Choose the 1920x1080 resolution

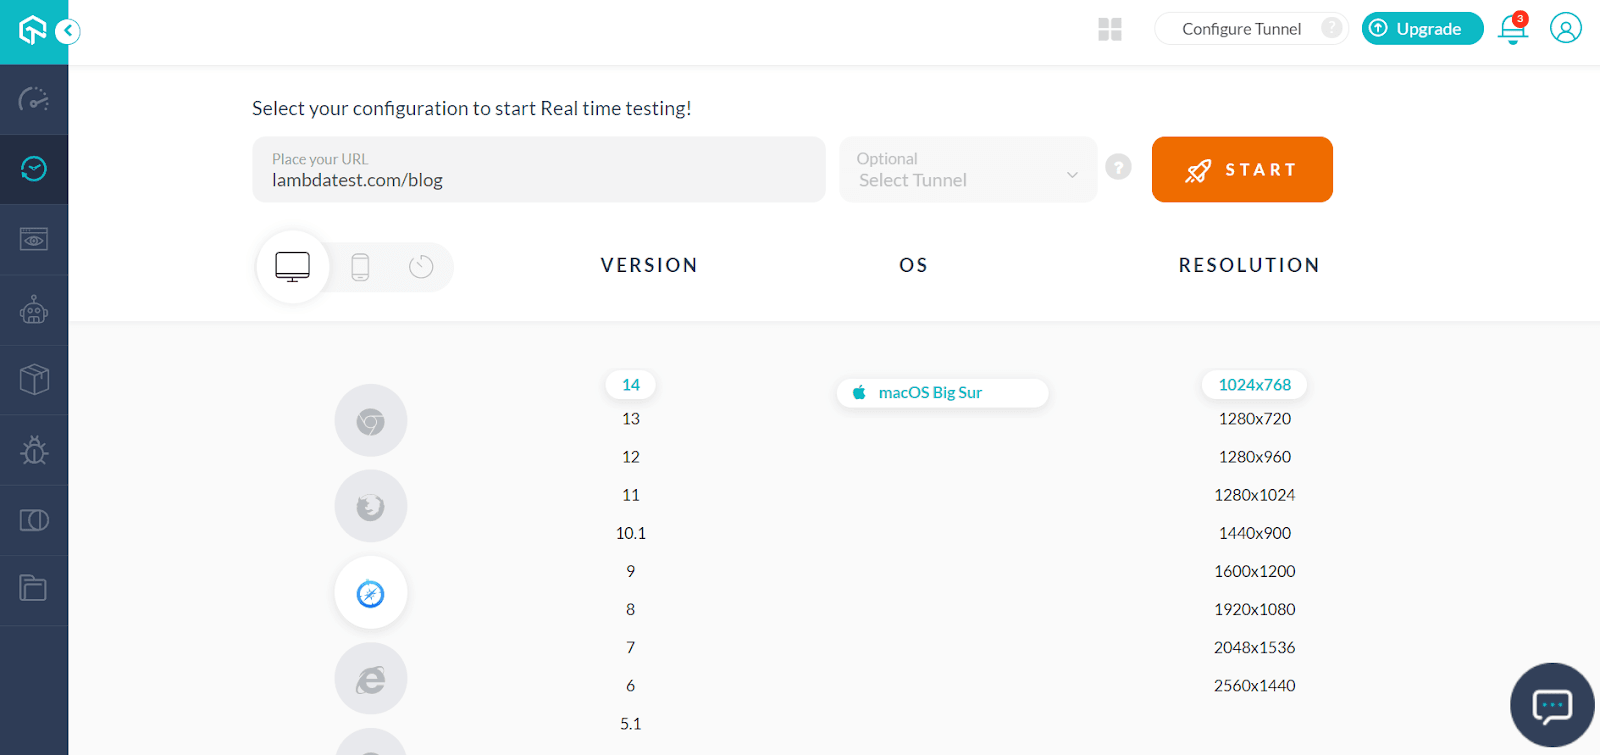click(1254, 609)
